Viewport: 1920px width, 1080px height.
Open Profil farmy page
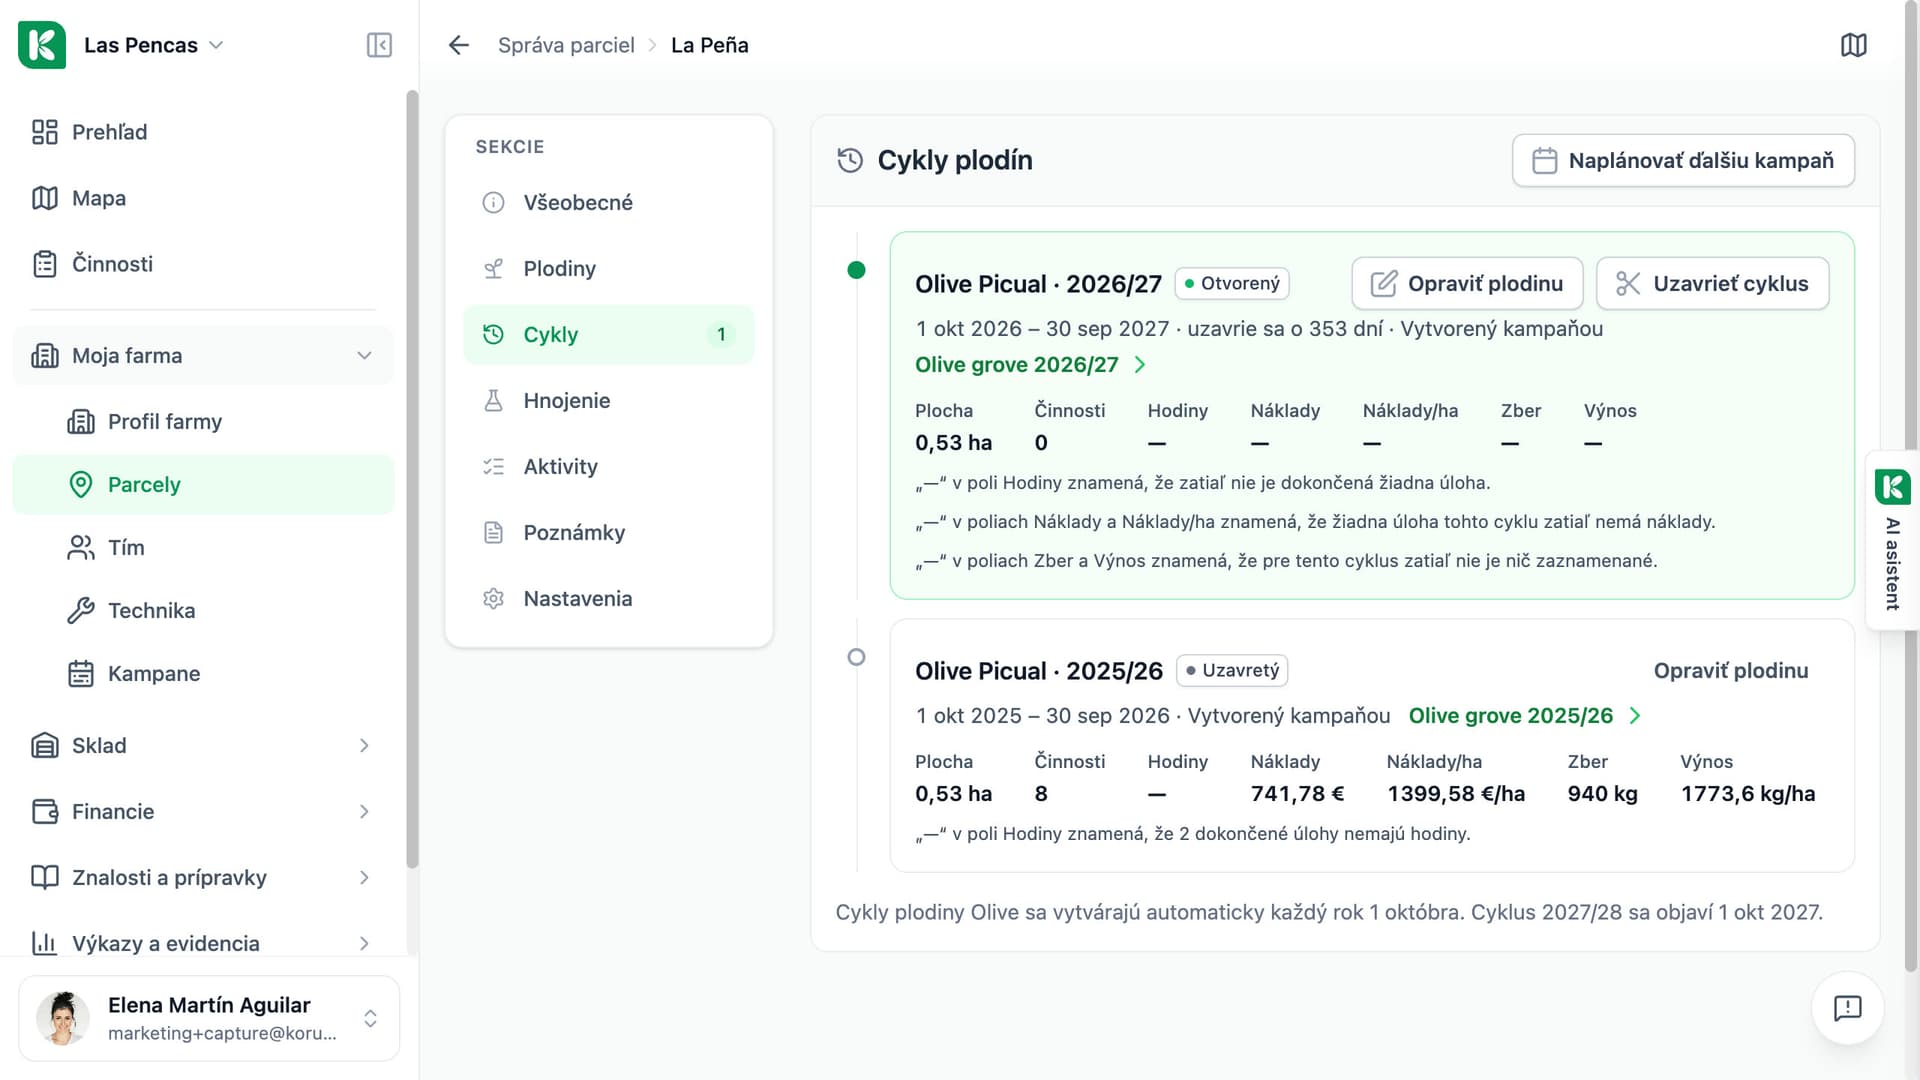(x=203, y=421)
